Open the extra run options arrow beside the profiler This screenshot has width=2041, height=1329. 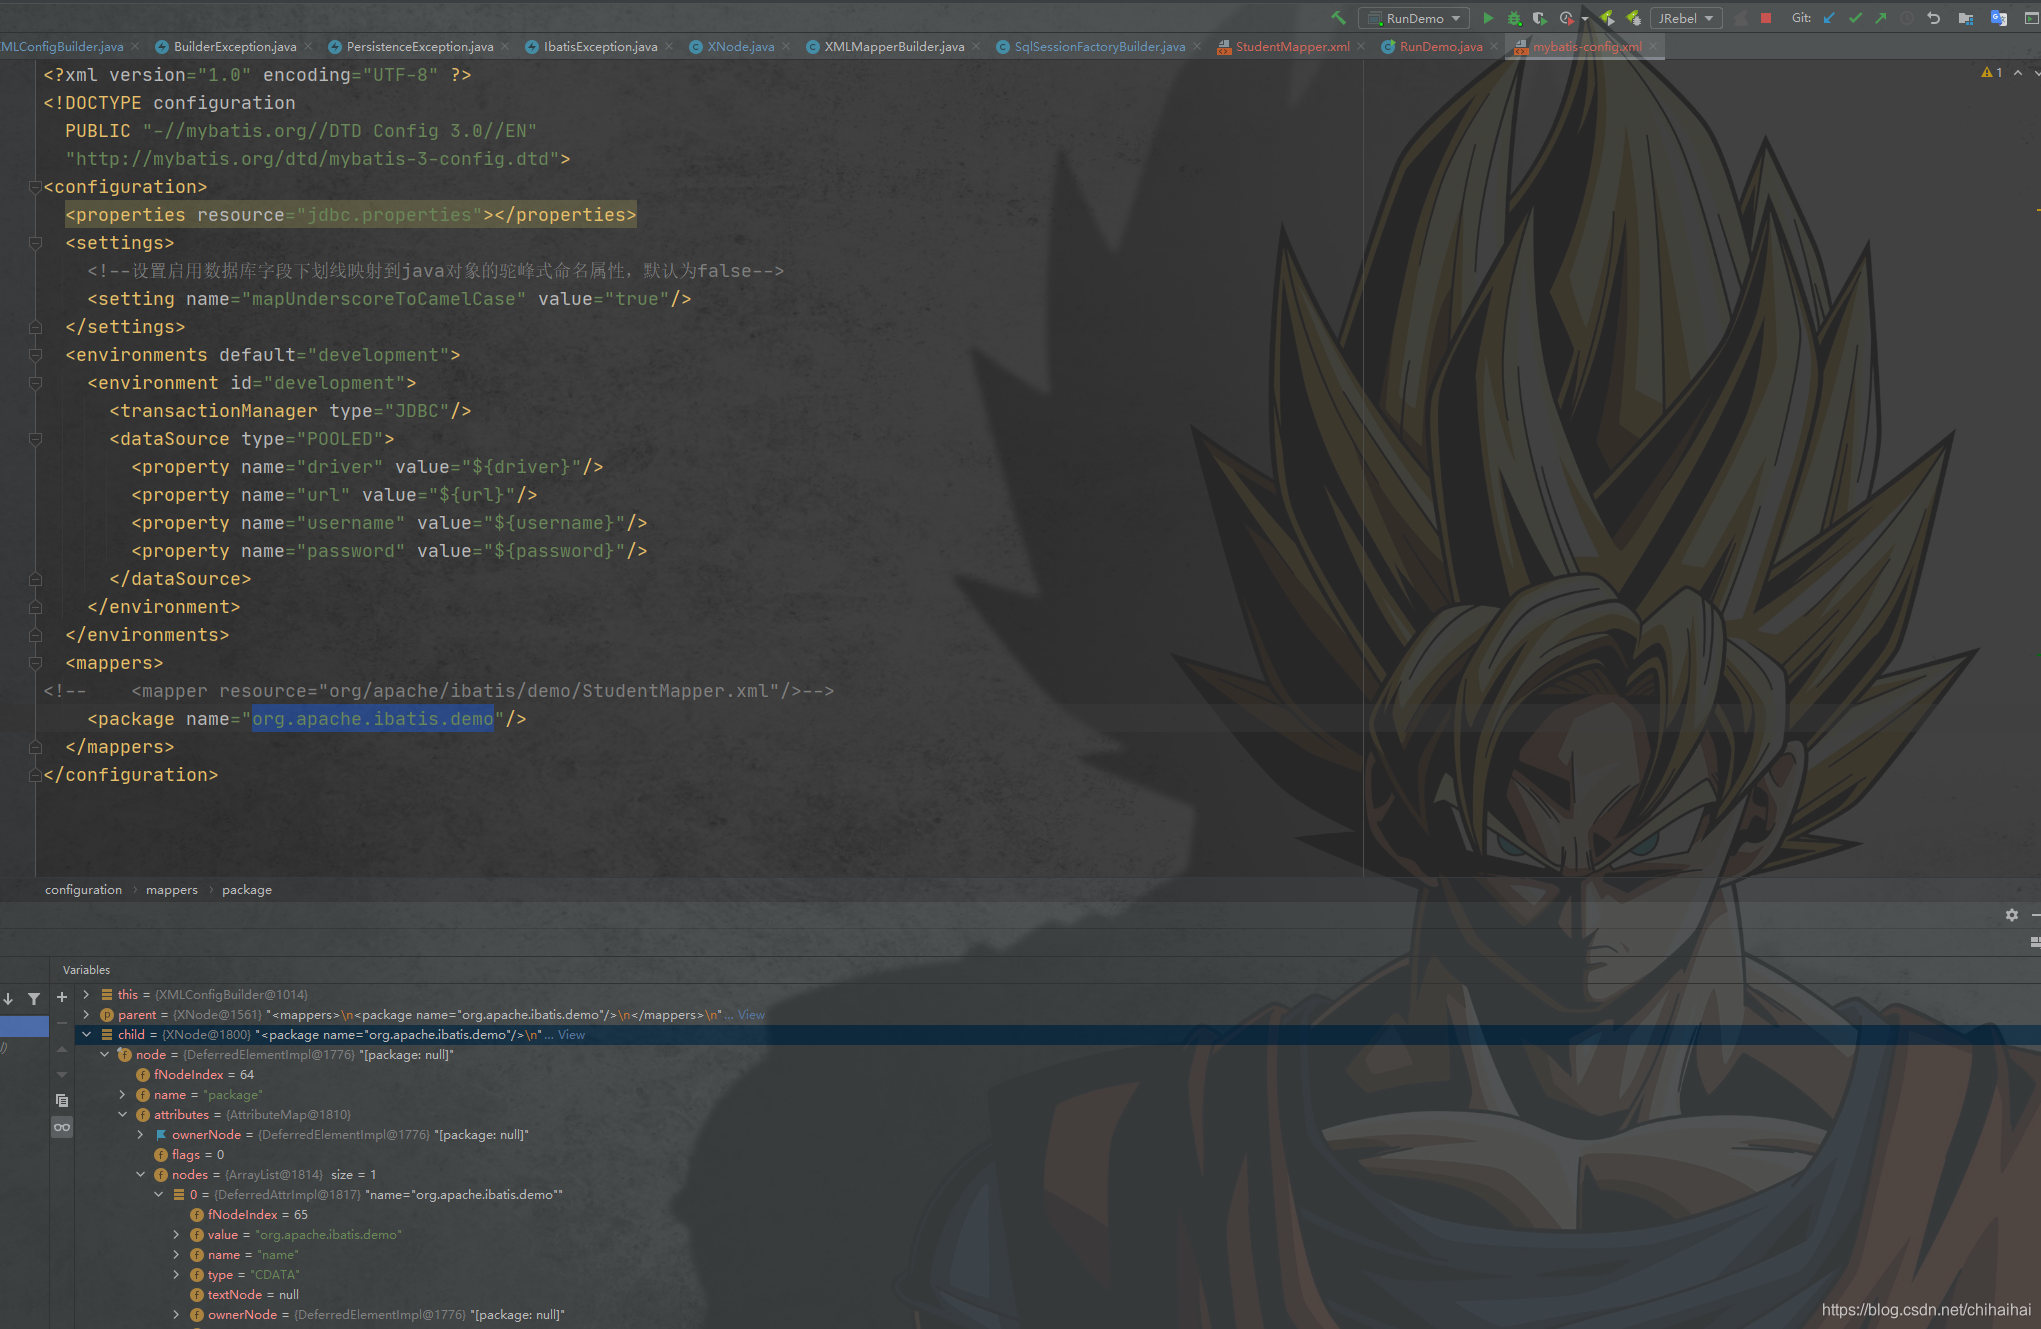(x=1585, y=19)
